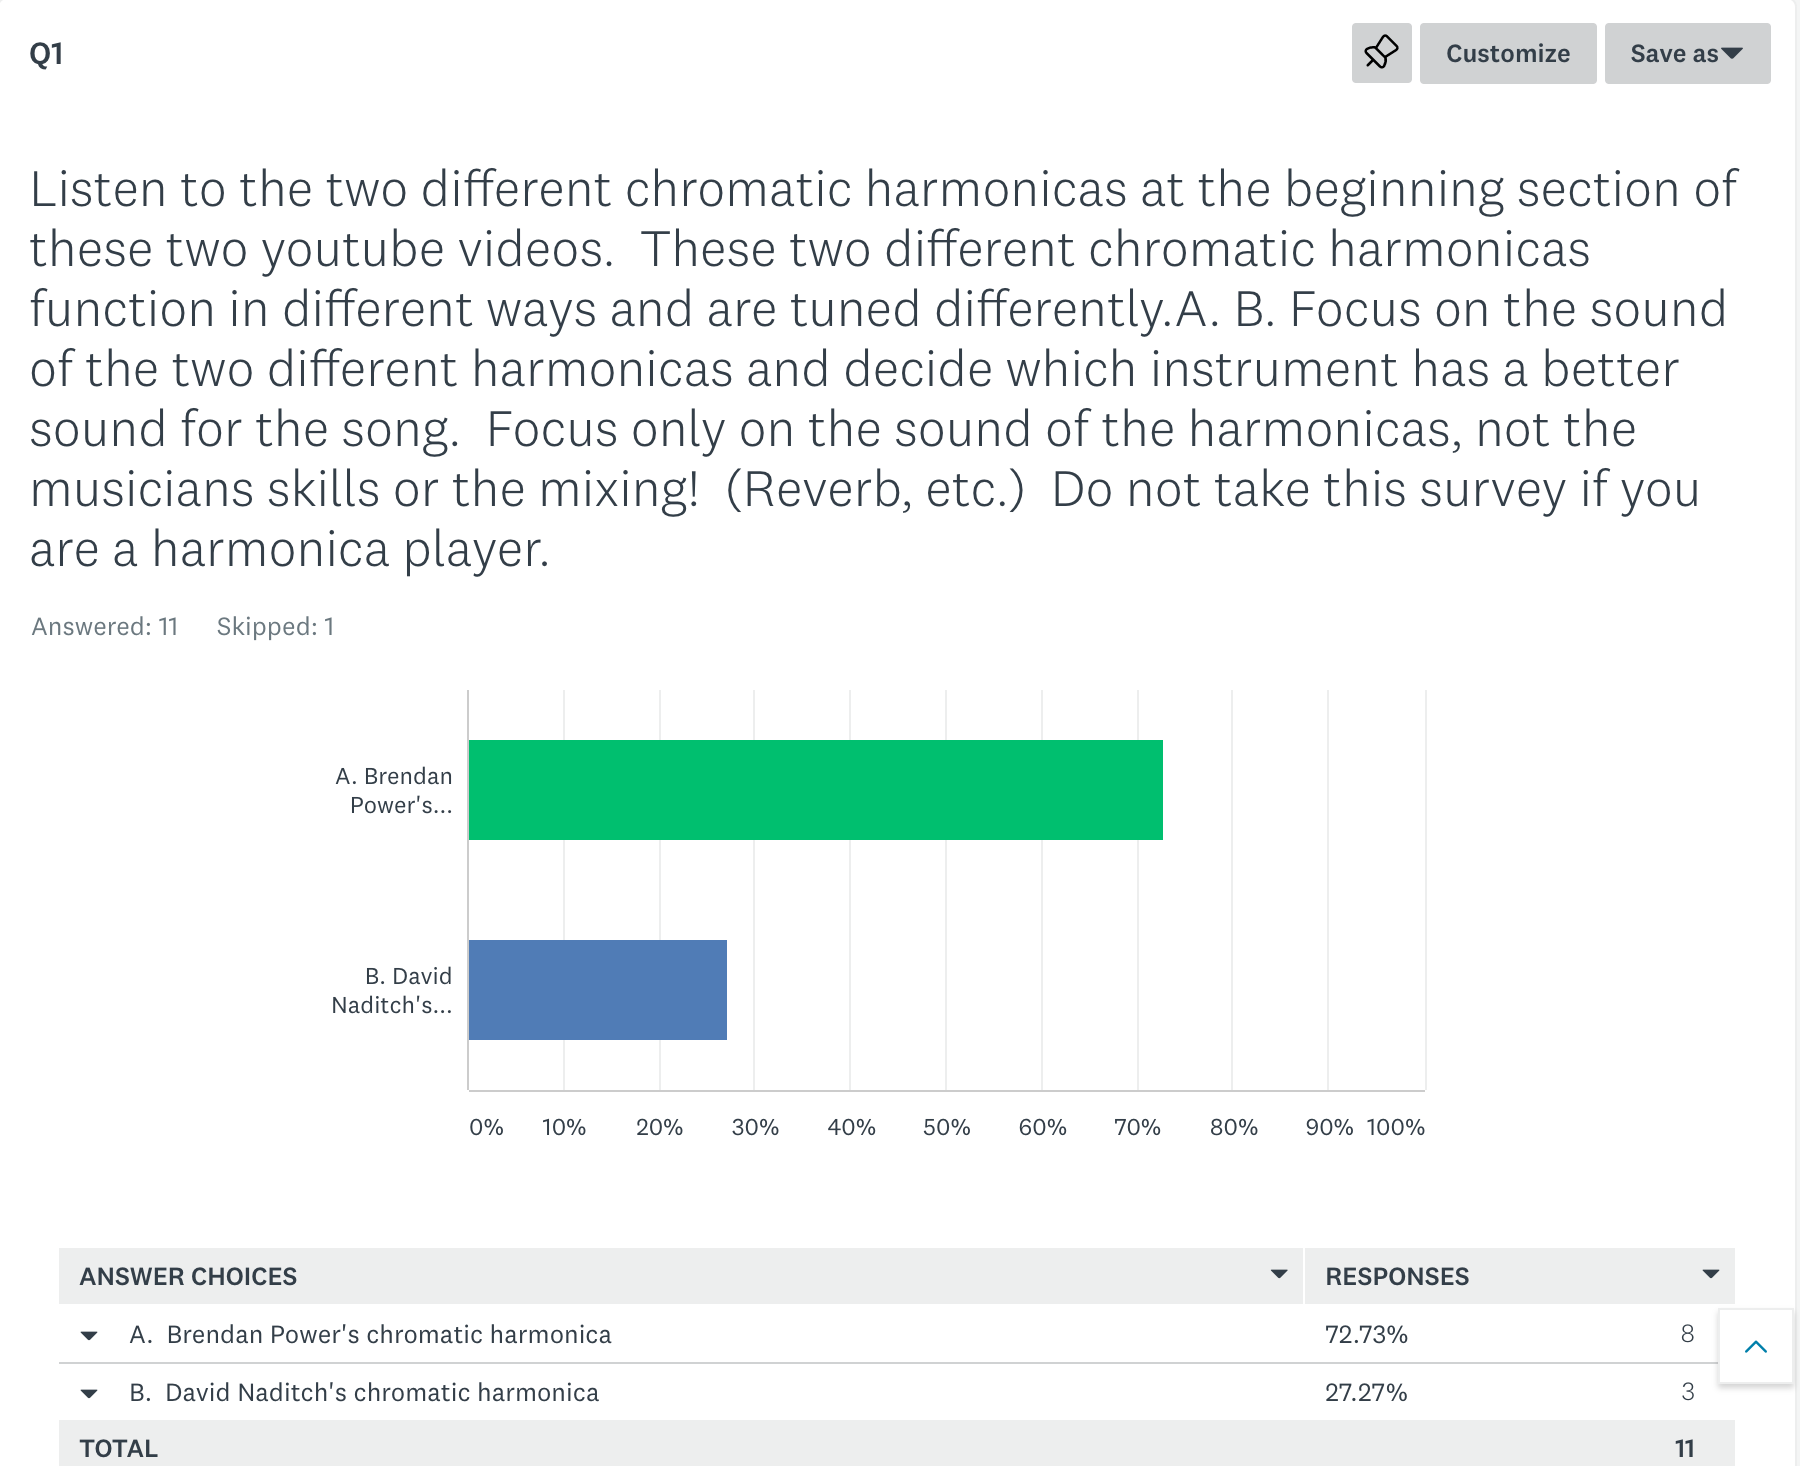
Task: Expand the Brendan Power's harmonica row arrow
Action: (89, 1335)
